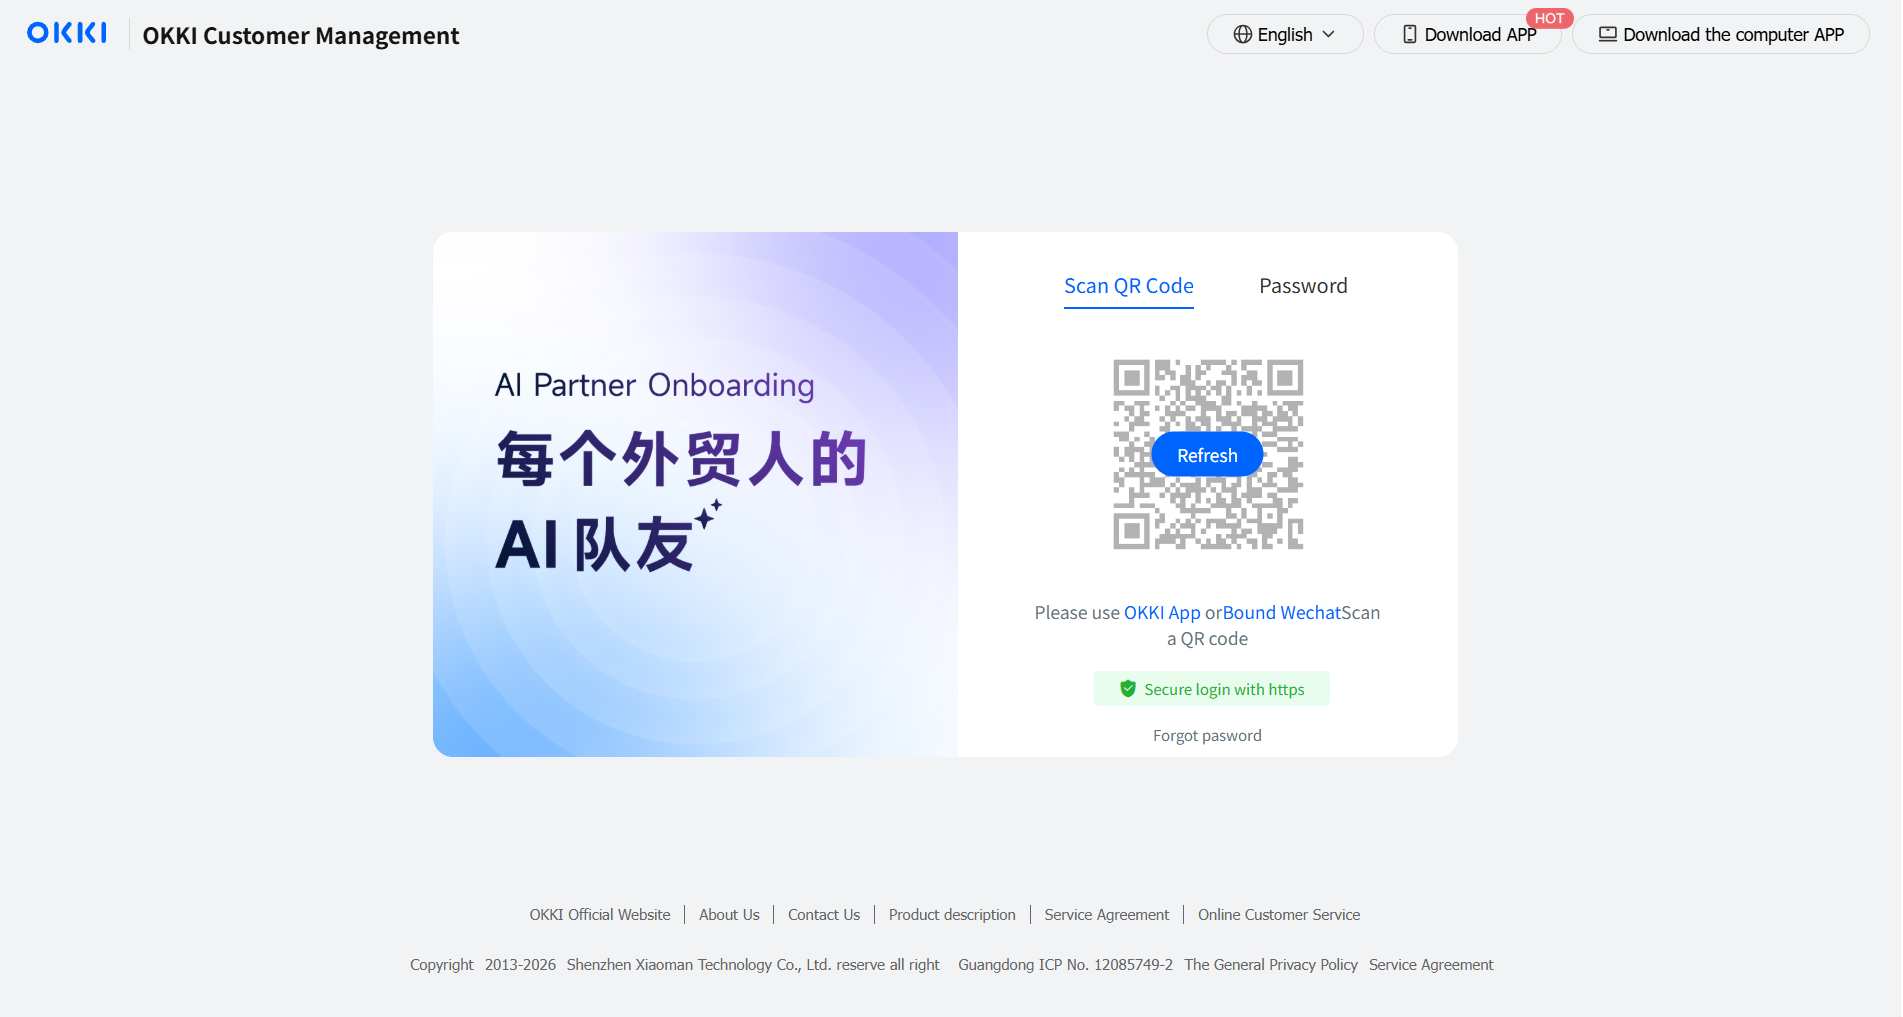Open Online Customer Service link
This screenshot has width=1903, height=1017.
click(x=1279, y=915)
